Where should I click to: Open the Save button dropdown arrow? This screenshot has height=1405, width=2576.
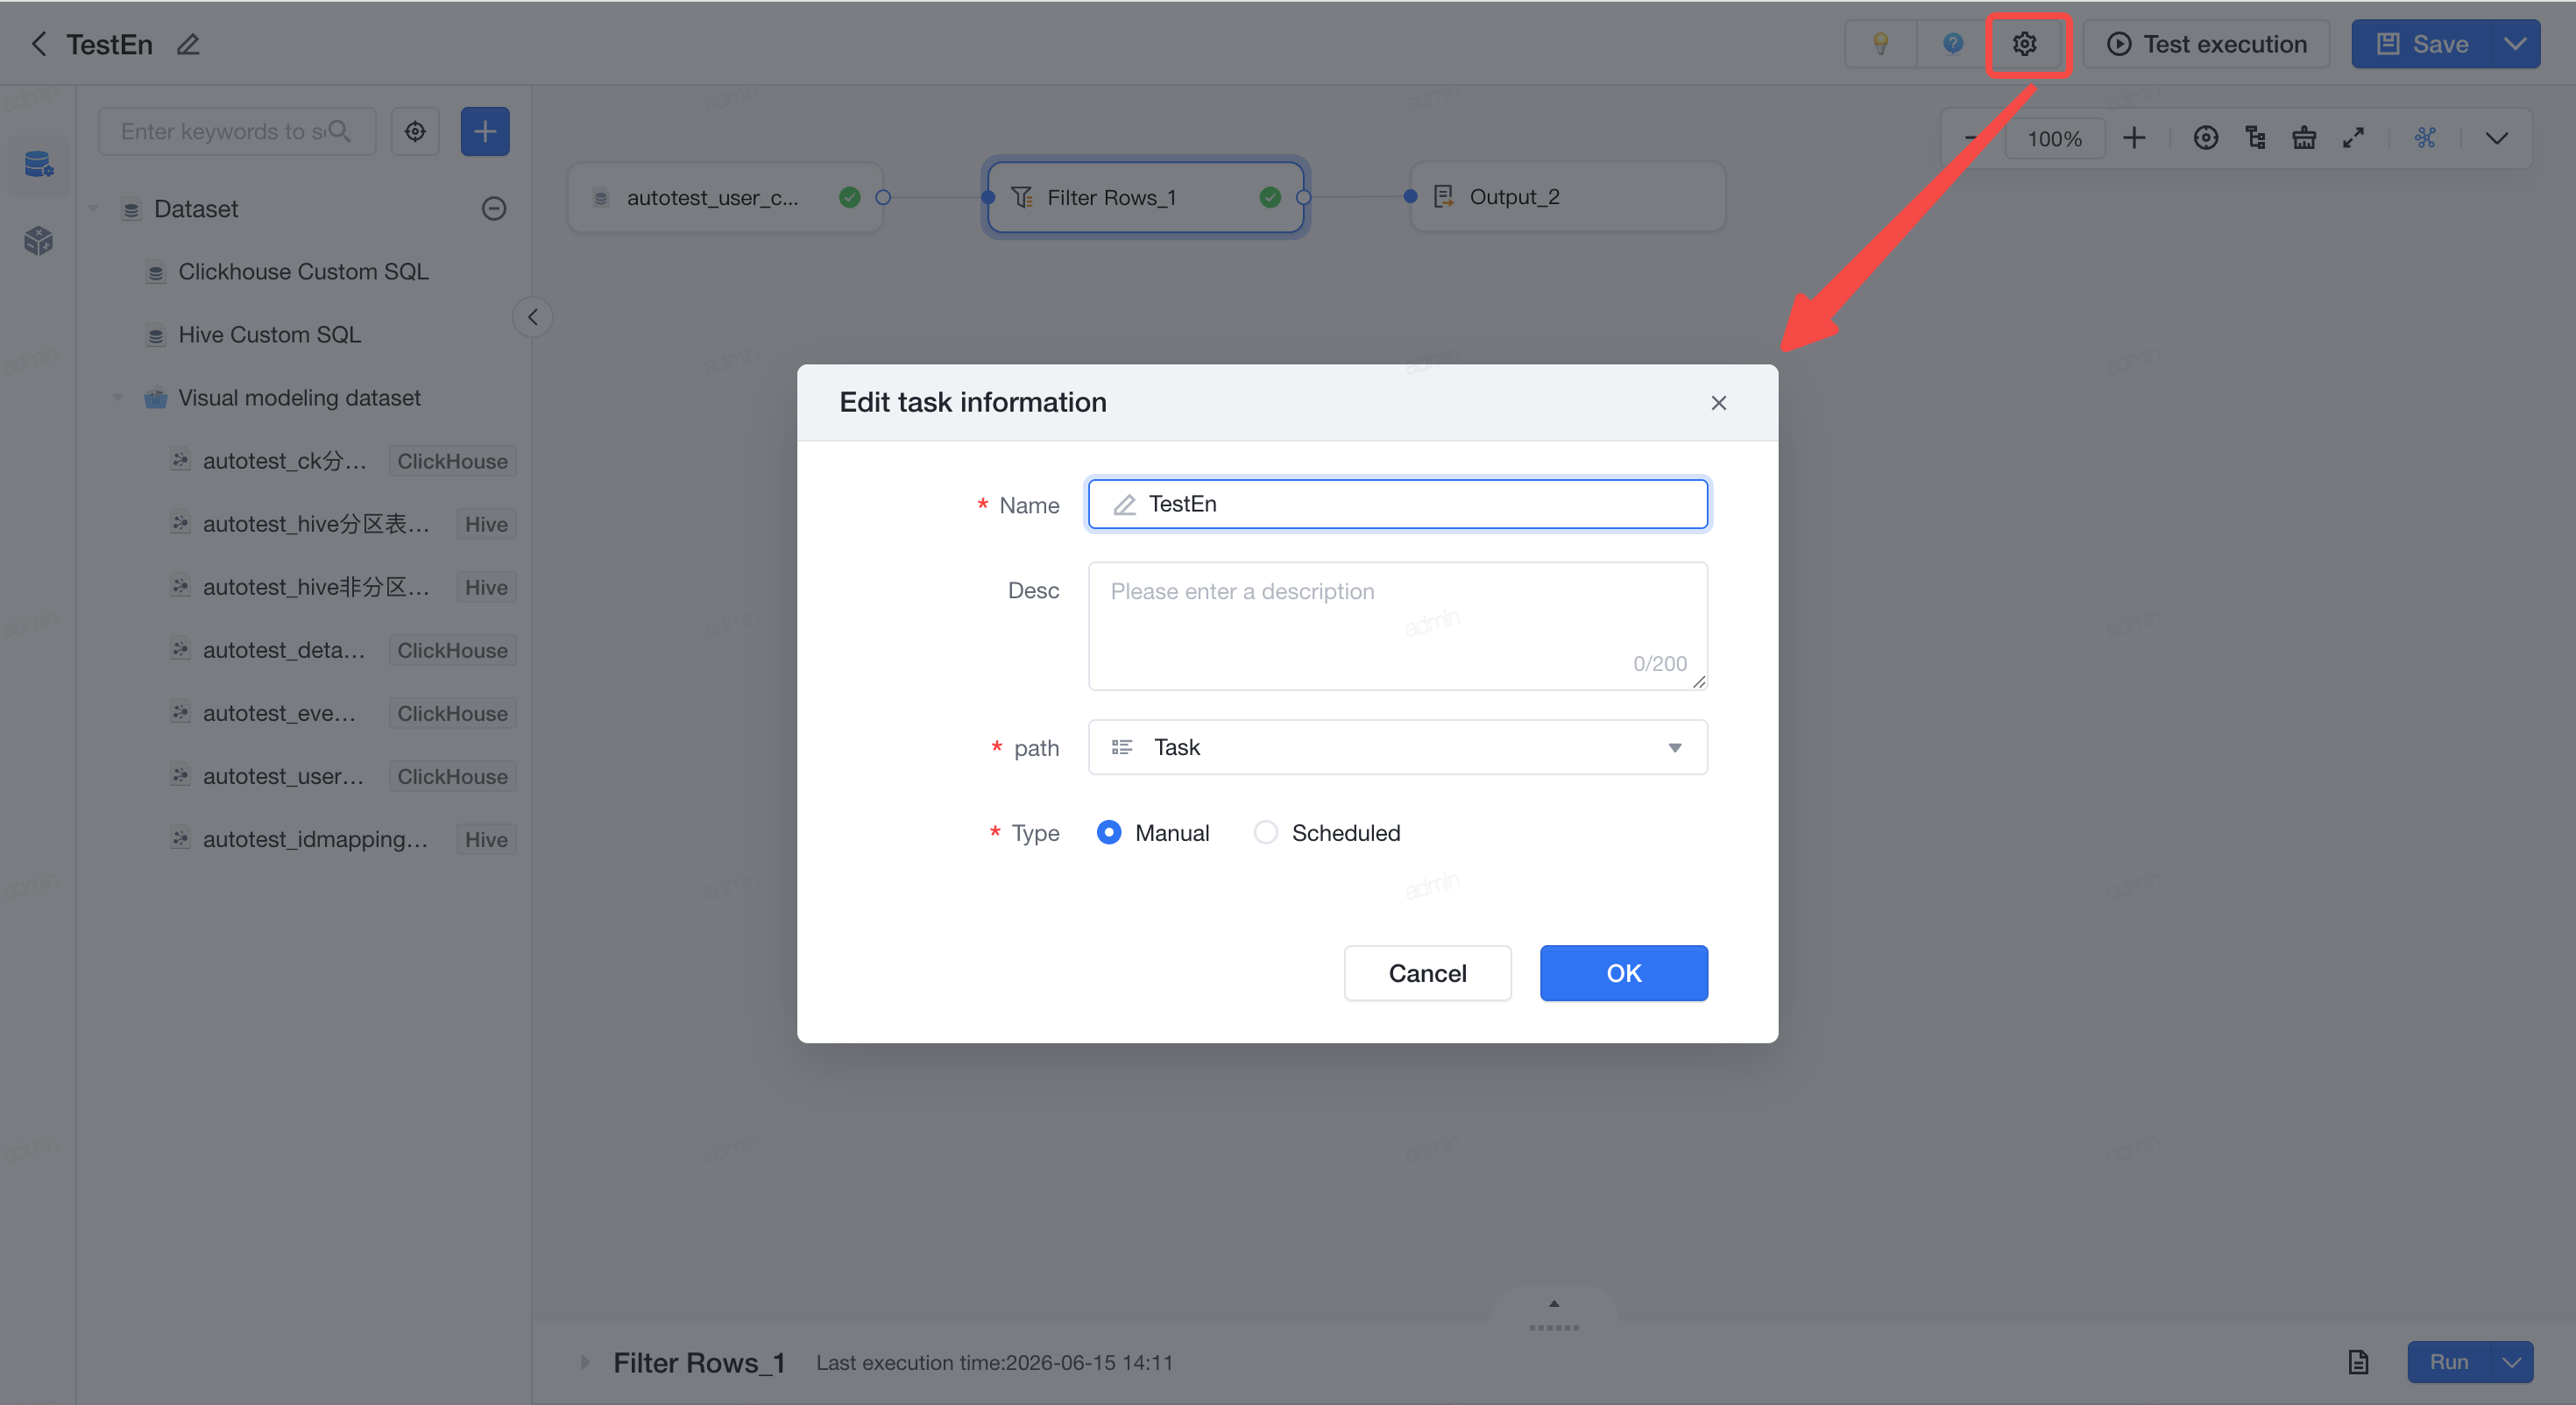tap(2514, 44)
